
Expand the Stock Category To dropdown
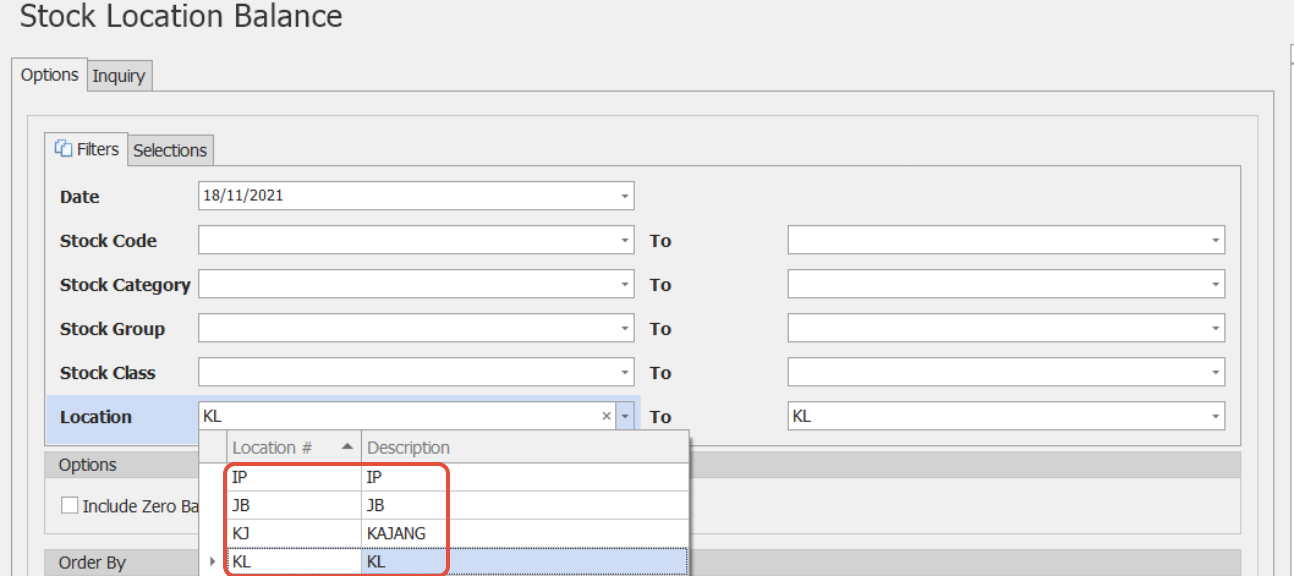click(1216, 284)
